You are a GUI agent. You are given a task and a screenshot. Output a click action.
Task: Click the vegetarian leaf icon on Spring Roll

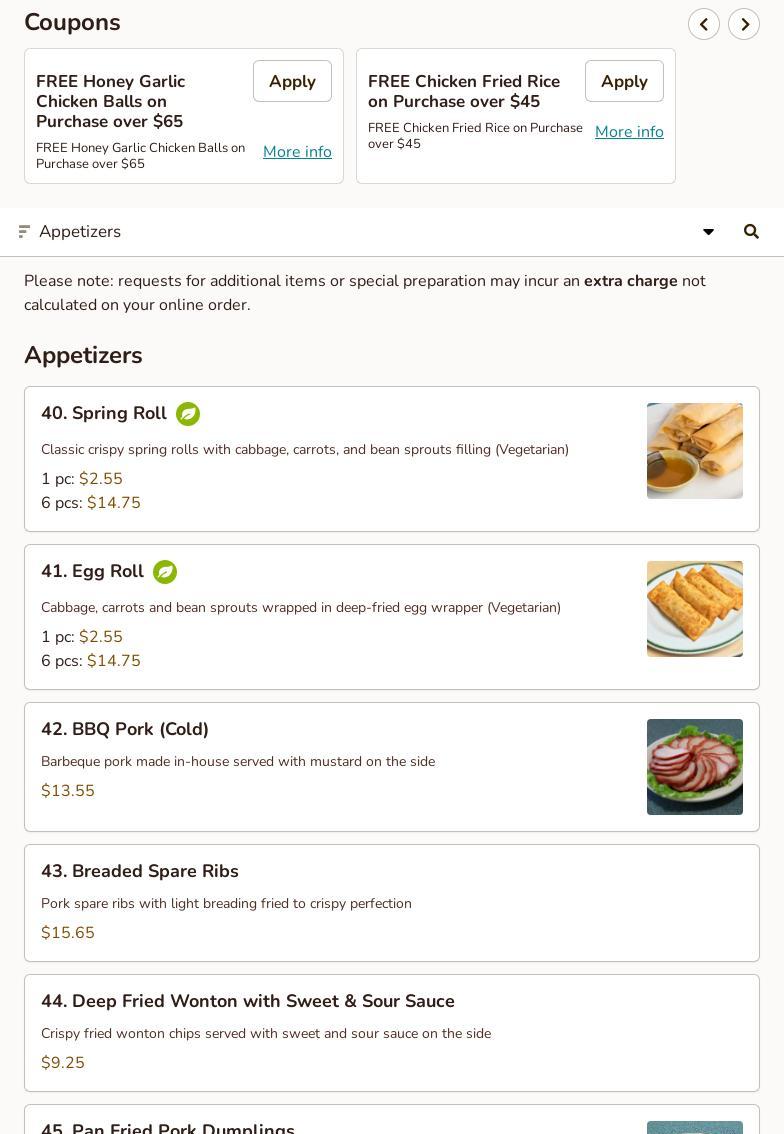pos(188,414)
